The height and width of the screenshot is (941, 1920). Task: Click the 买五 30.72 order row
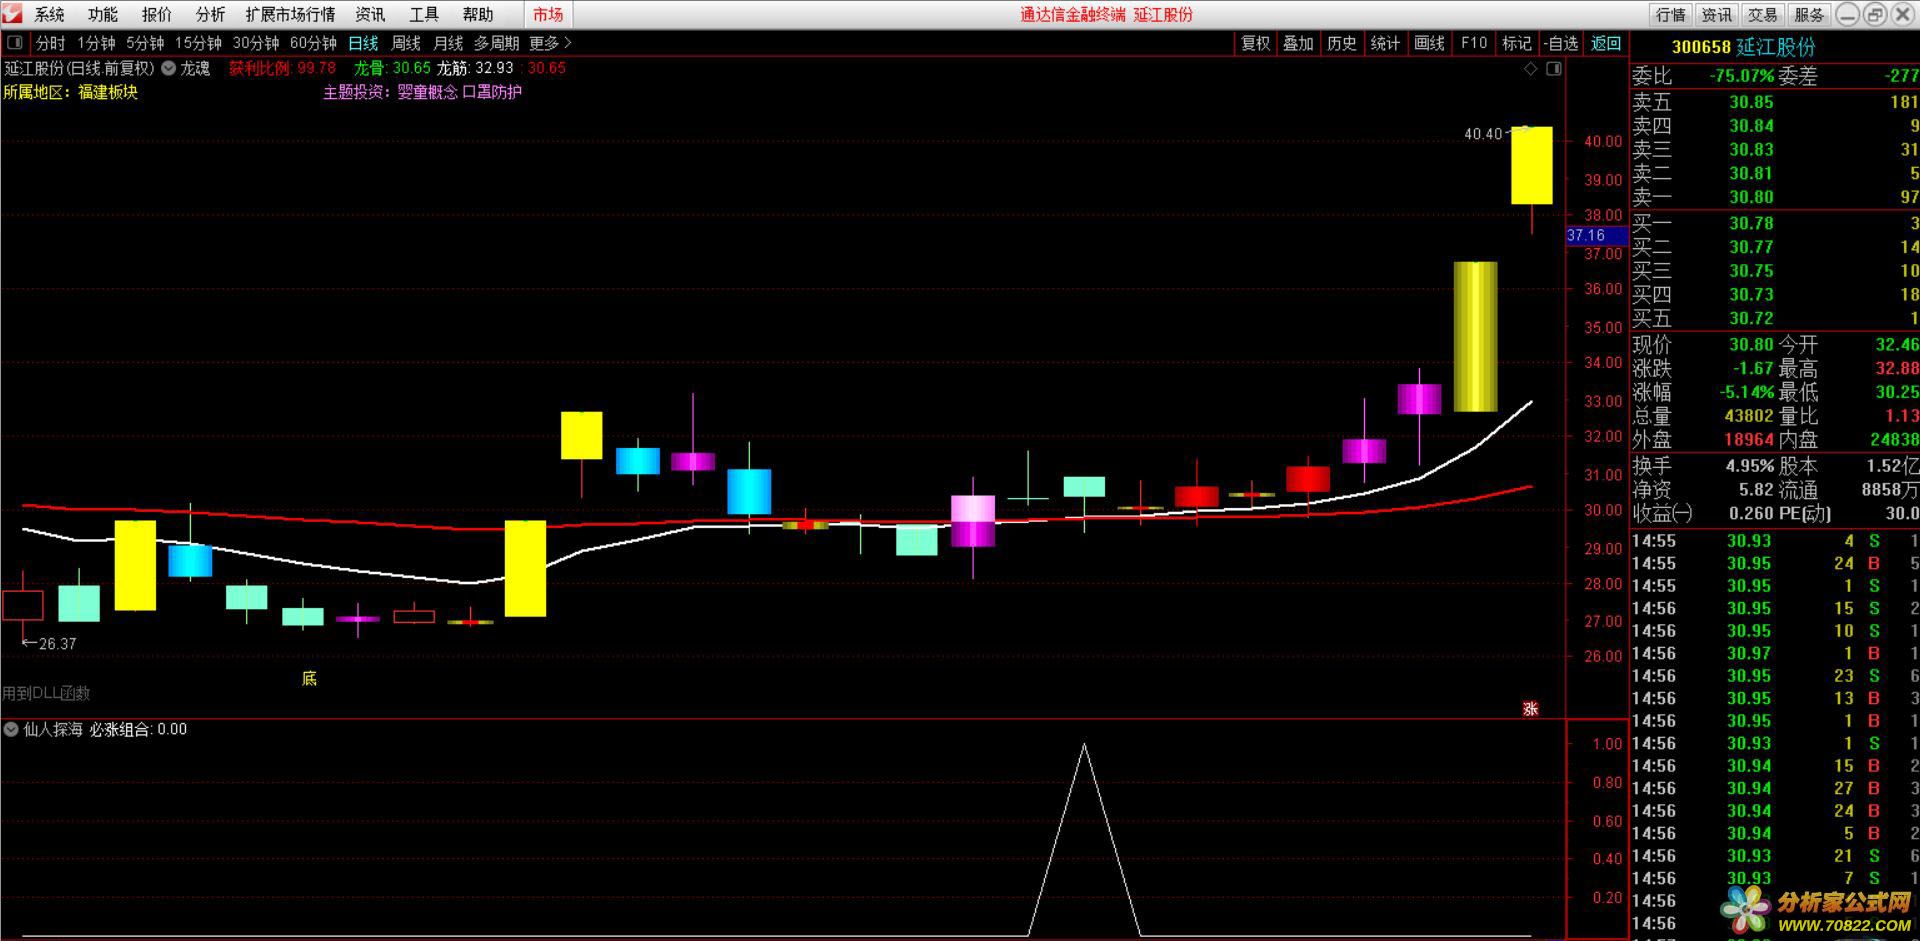coord(1775,318)
